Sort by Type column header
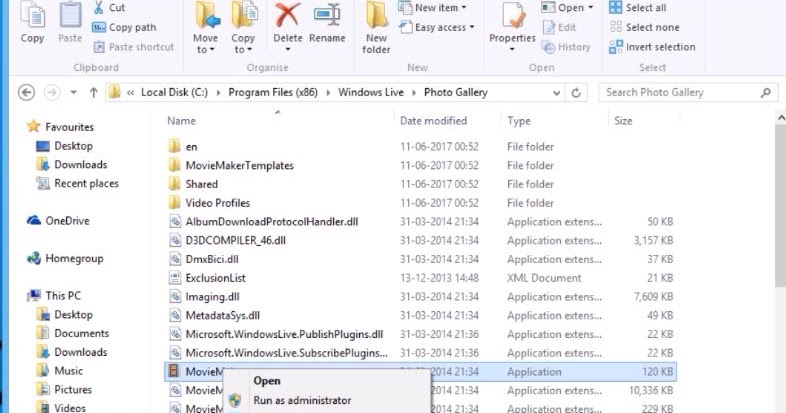786x413 pixels. [519, 121]
